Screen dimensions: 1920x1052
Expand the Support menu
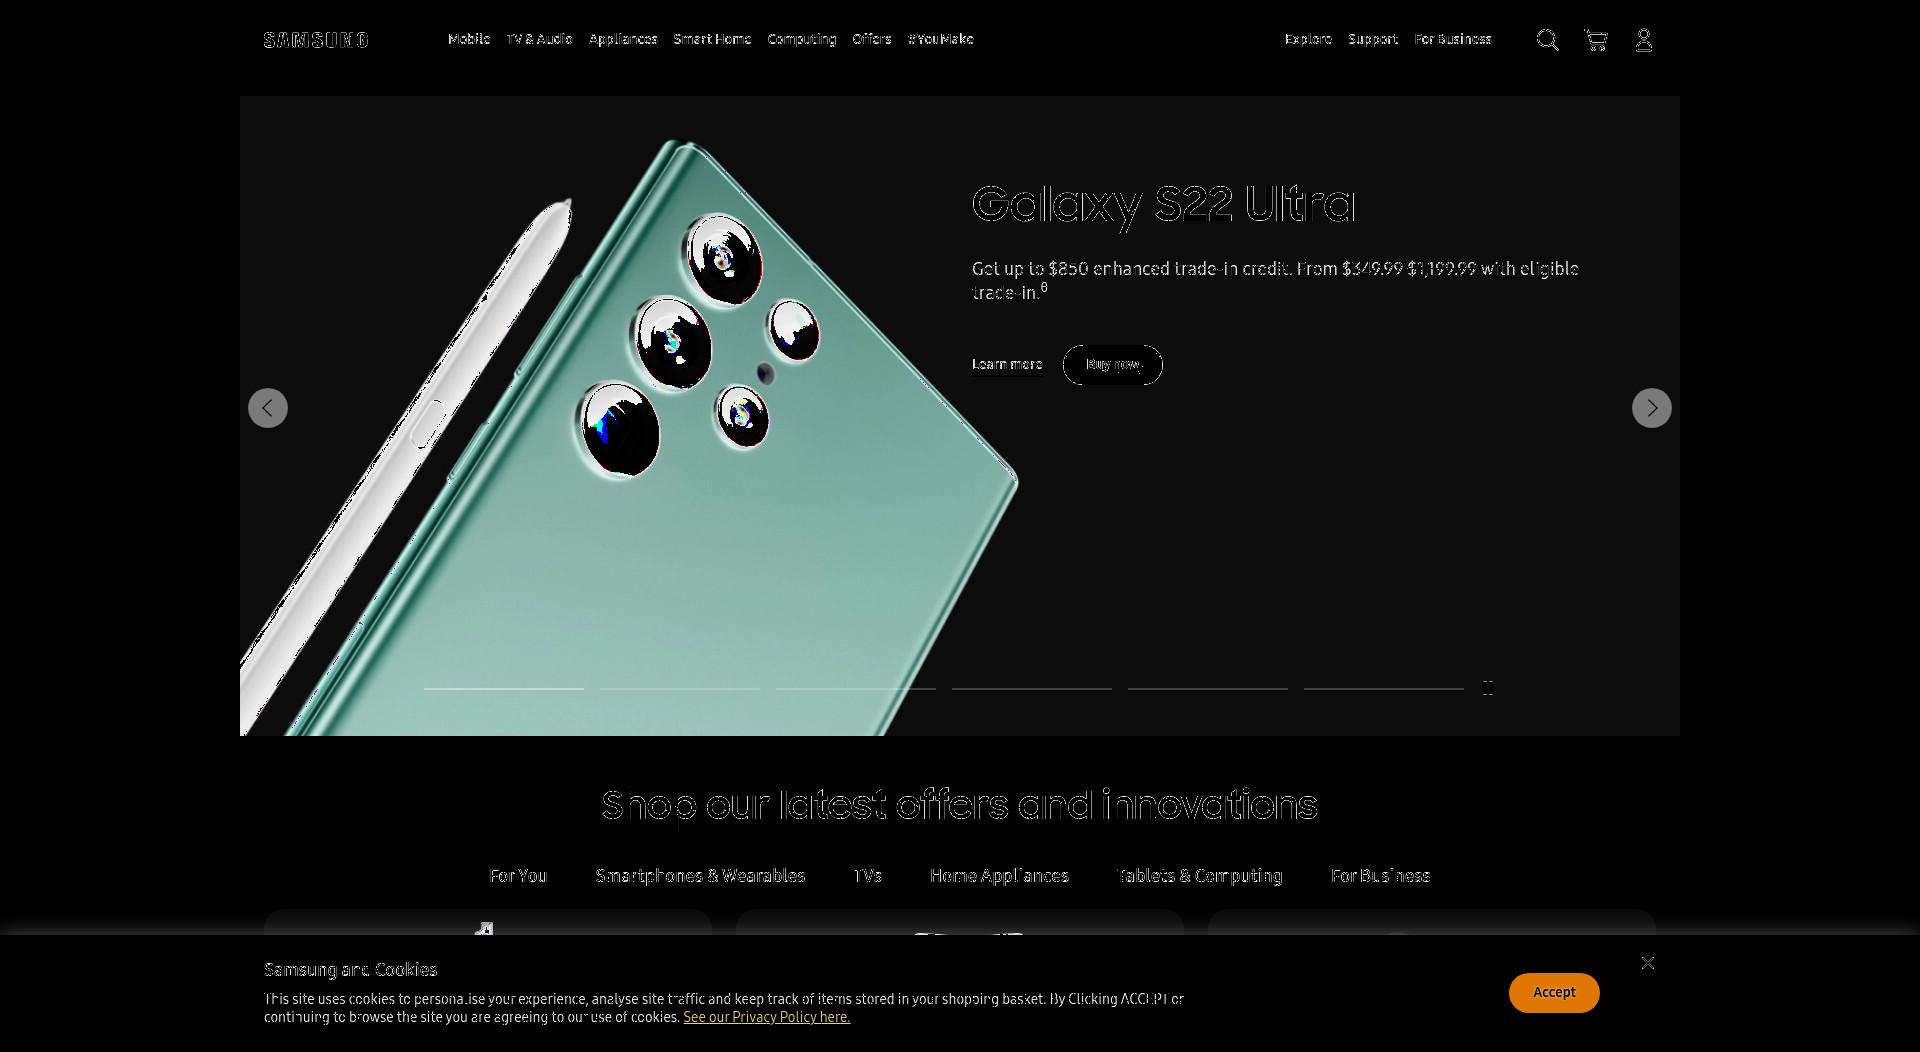1373,39
